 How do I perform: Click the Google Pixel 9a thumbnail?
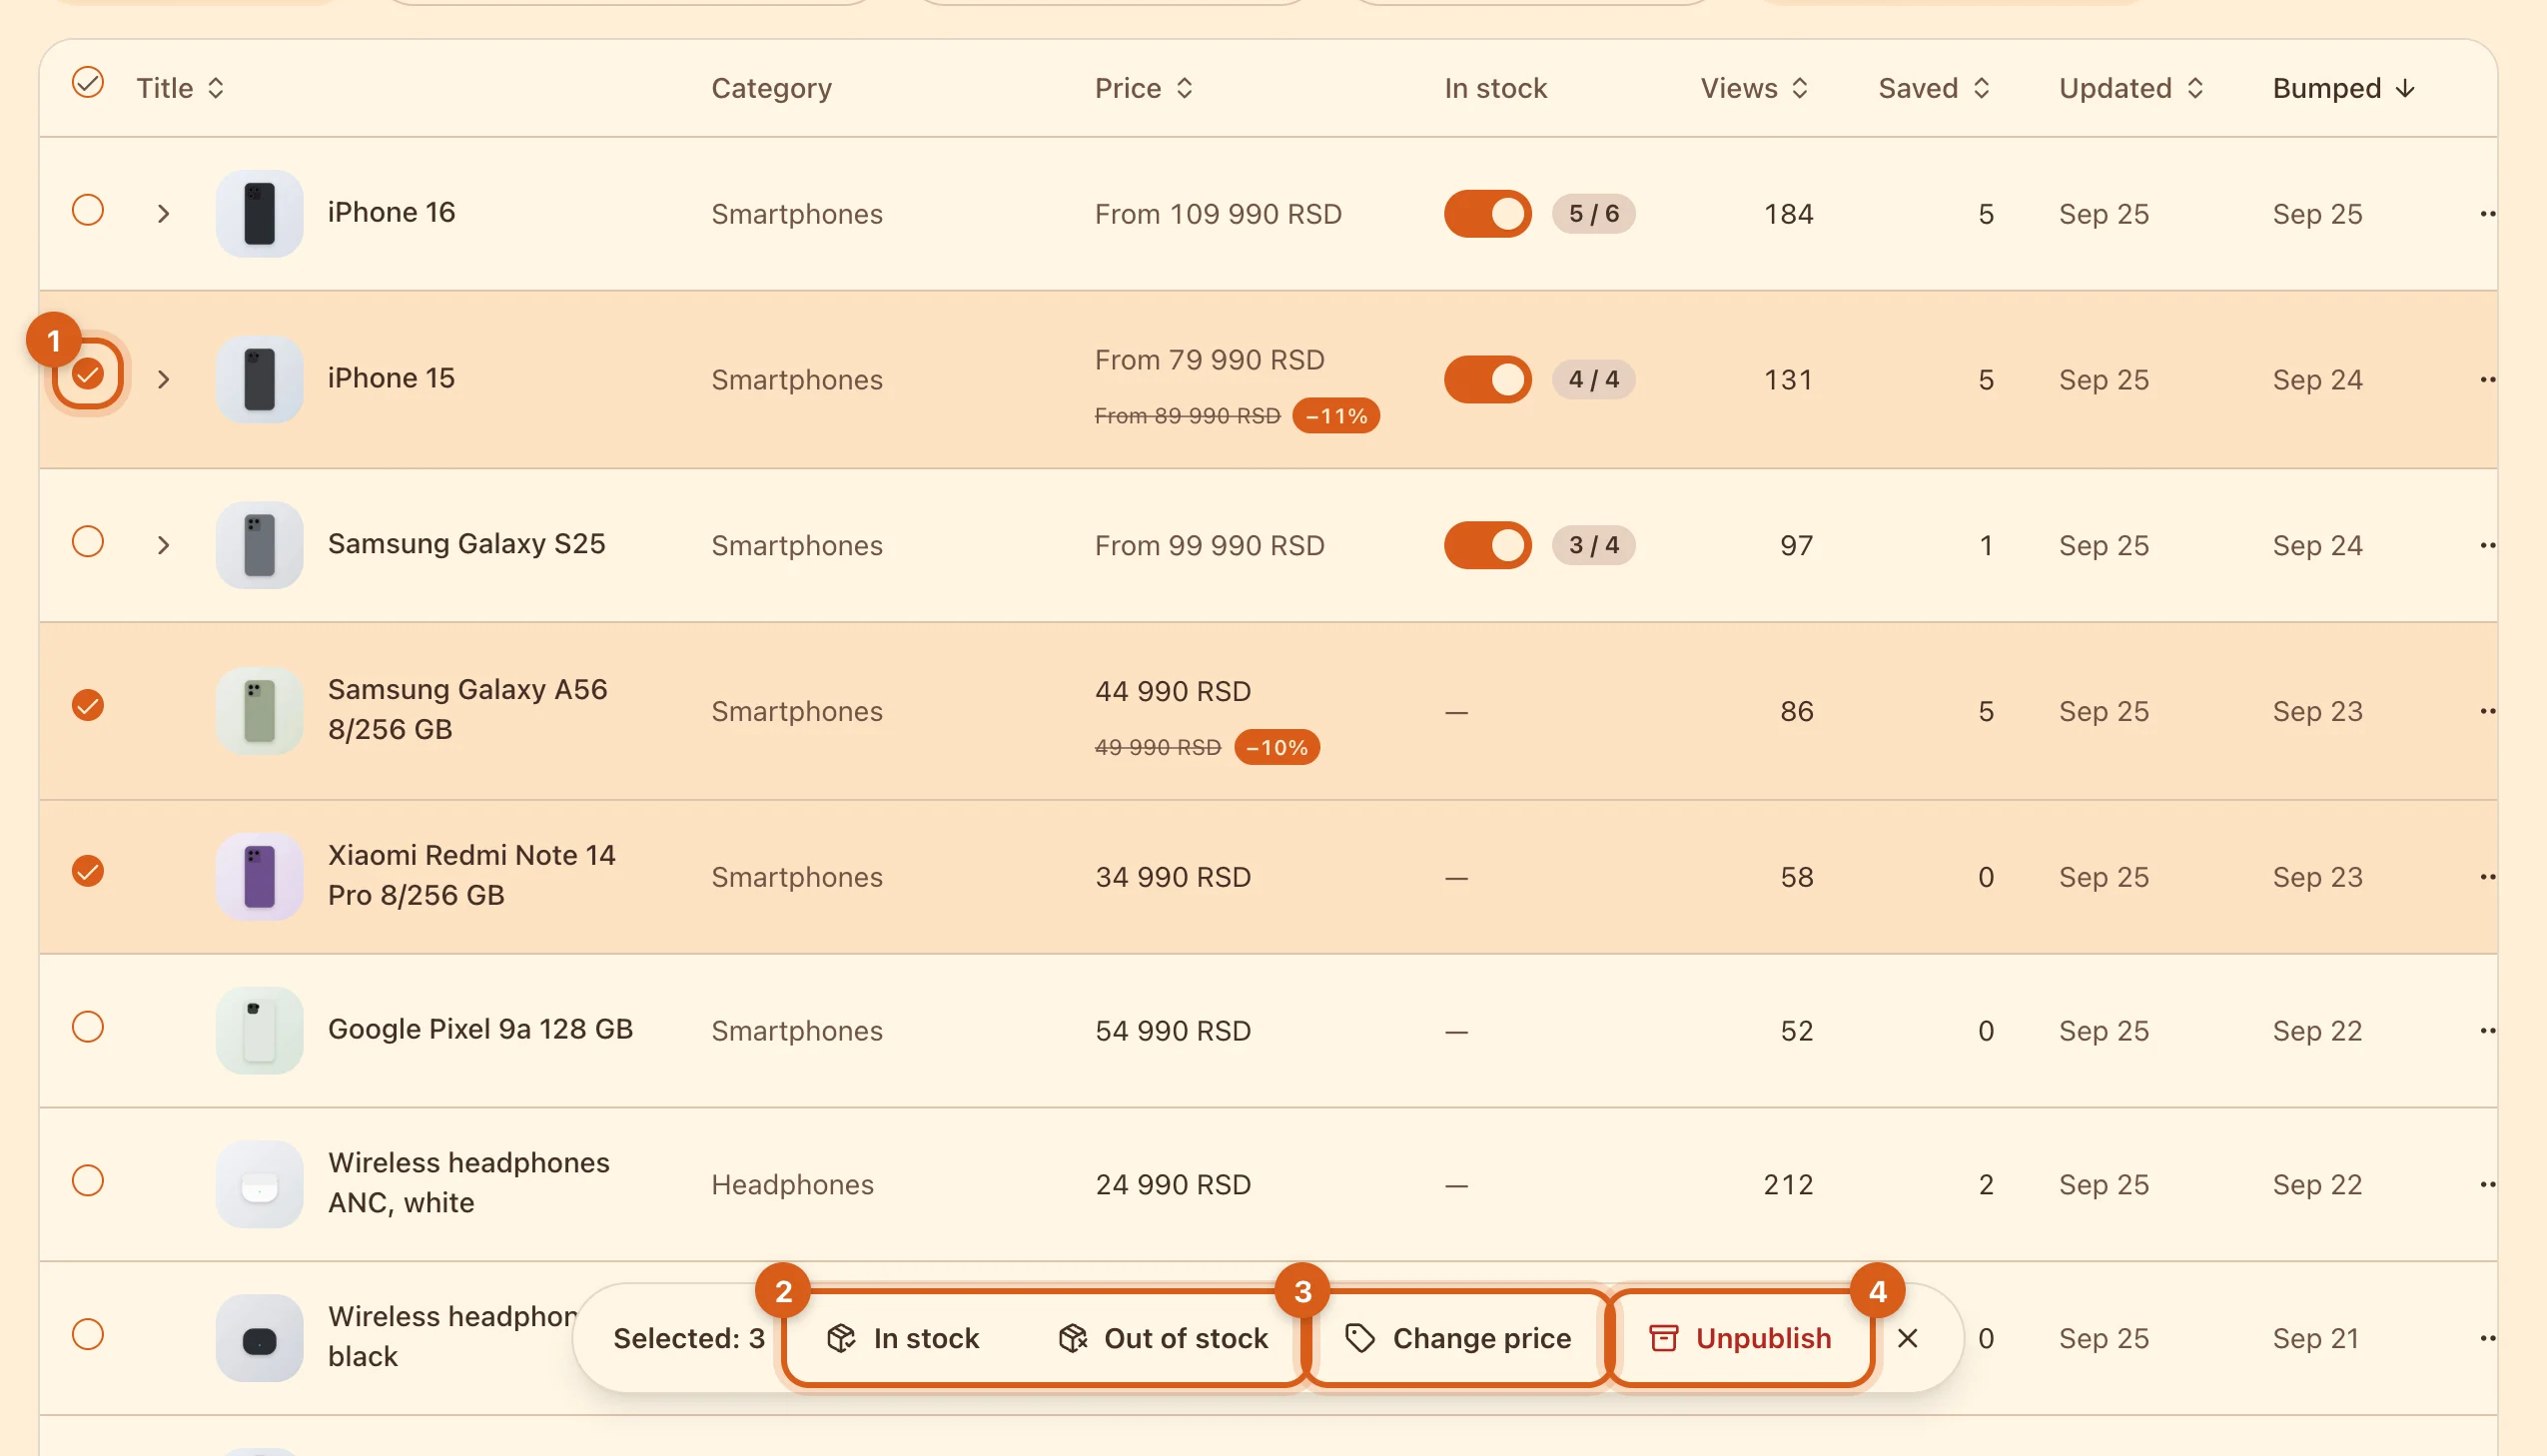(x=260, y=1031)
